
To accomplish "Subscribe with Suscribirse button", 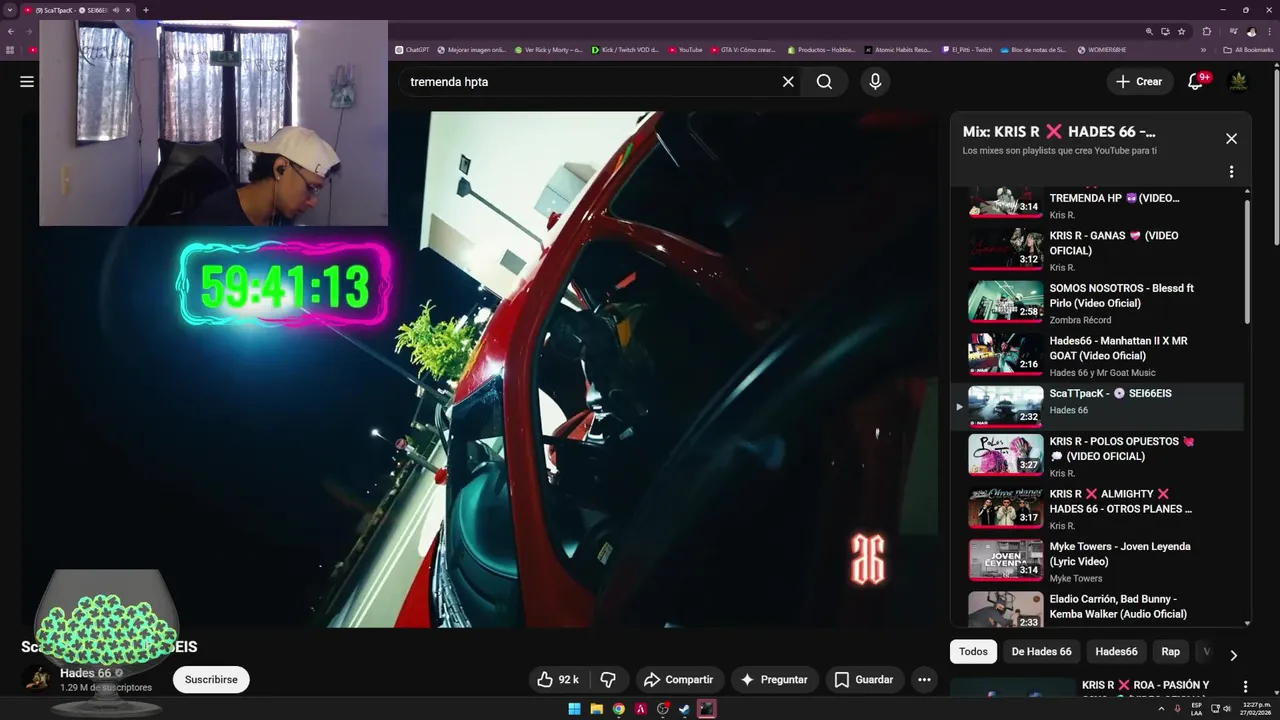I will 211,680.
